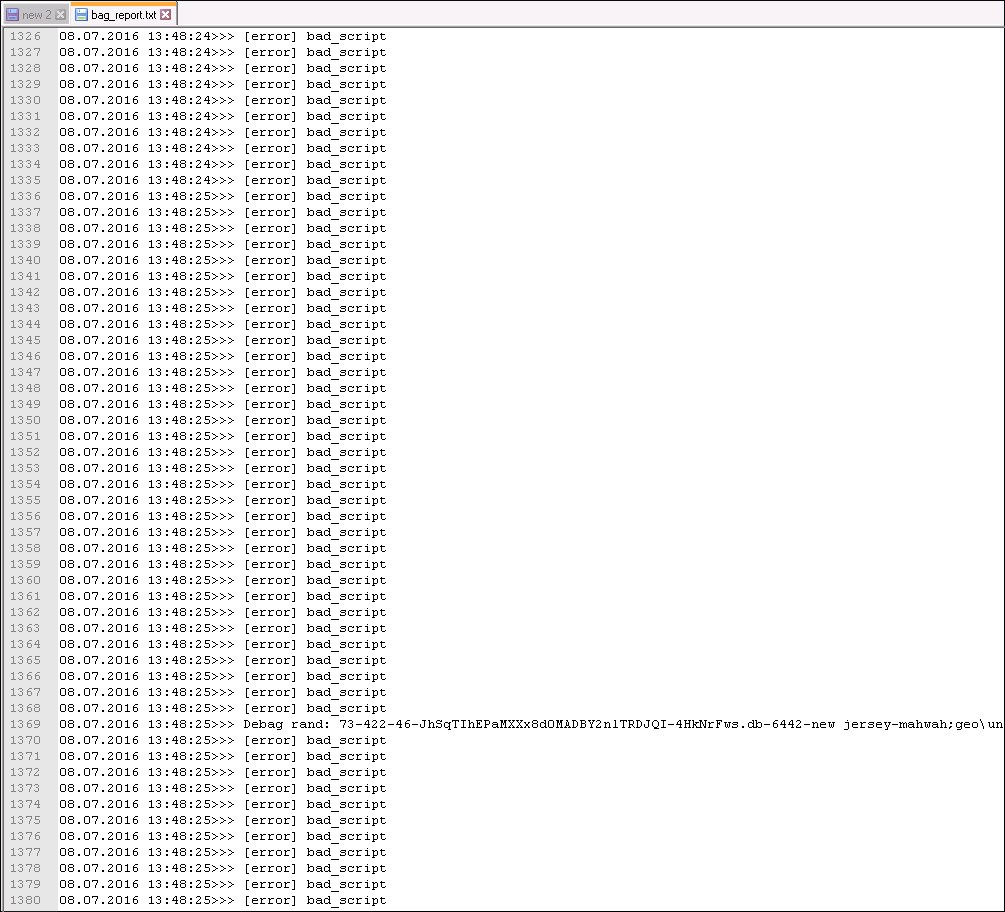Switch to the 'new 2' tab

[35, 14]
